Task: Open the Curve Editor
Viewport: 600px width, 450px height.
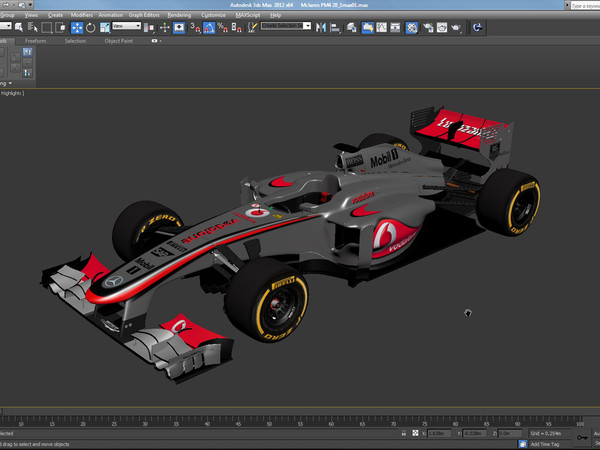Action: 382,27
